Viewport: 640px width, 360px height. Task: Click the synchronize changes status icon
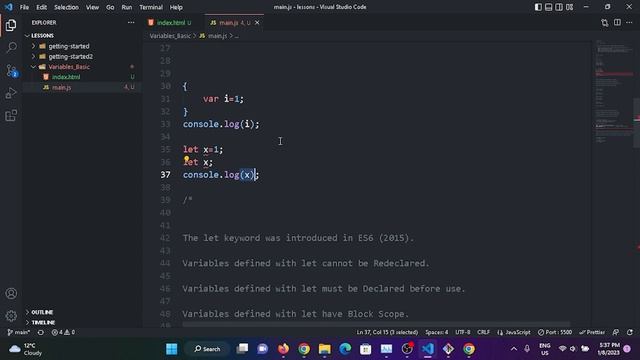coord(40,332)
